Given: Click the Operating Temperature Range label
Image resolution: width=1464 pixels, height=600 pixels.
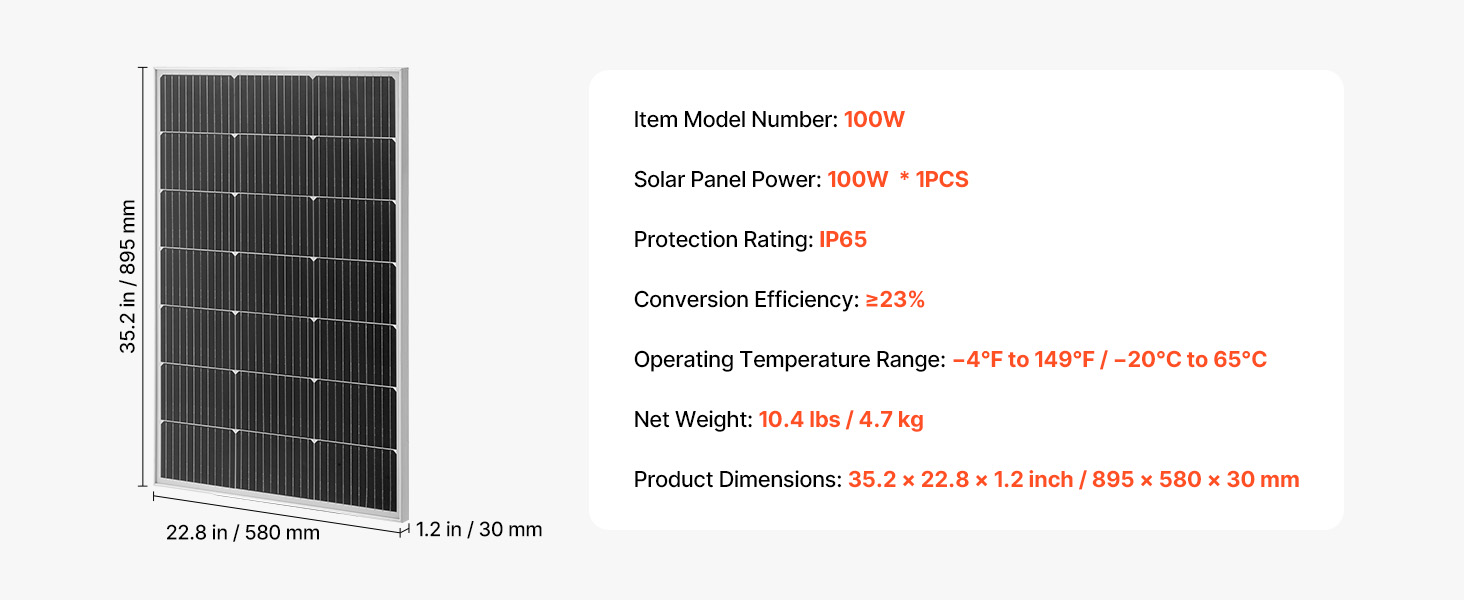Looking at the screenshot, I should coord(789,360).
